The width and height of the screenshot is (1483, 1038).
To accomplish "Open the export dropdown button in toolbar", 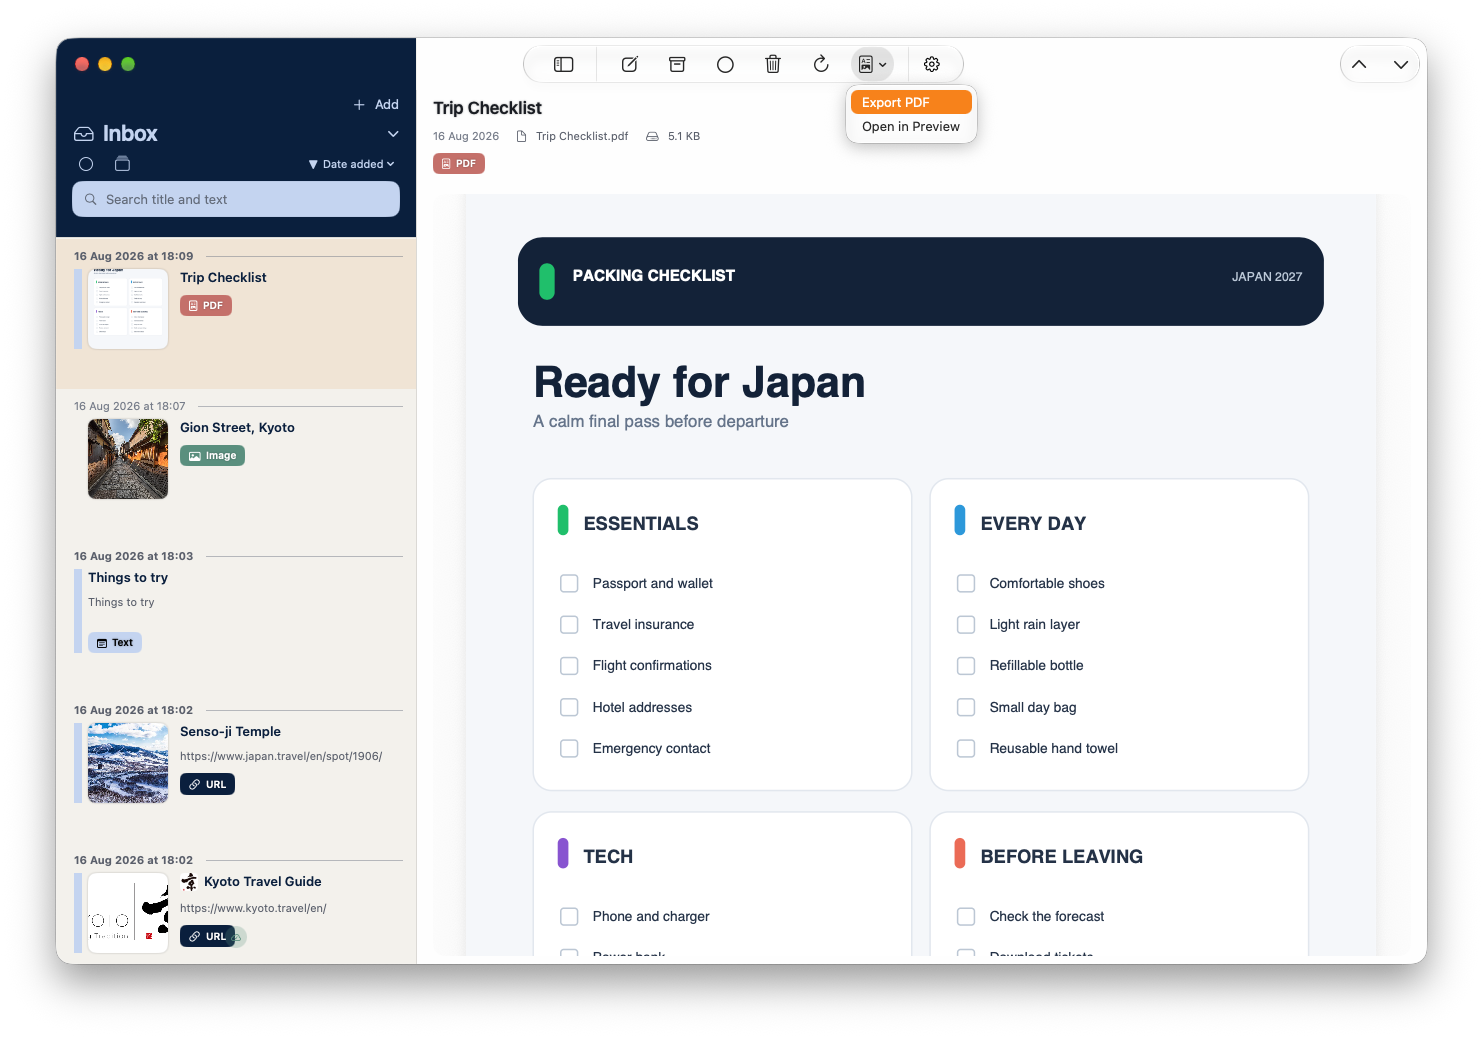I will coord(872,64).
